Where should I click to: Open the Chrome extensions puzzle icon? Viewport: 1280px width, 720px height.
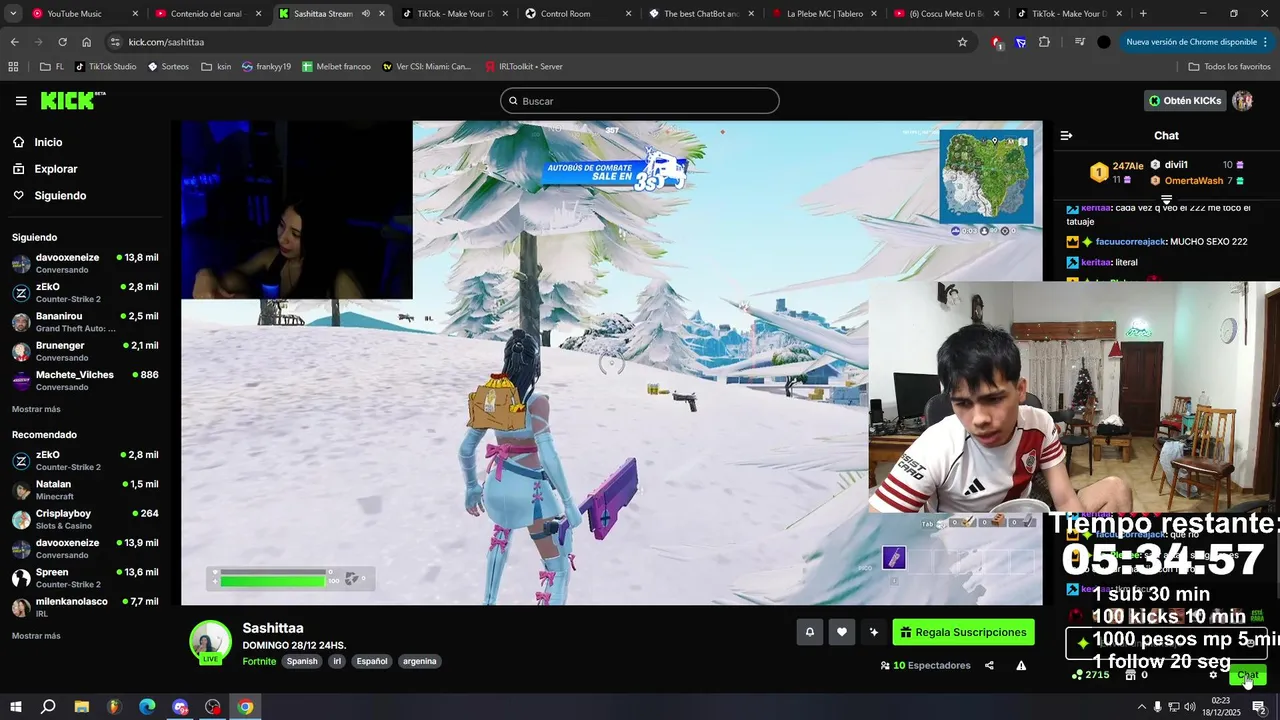[1044, 42]
